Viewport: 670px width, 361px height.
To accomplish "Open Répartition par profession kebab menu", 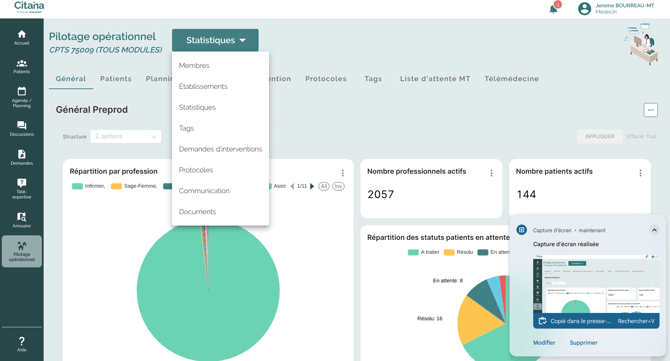I will 342,173.
